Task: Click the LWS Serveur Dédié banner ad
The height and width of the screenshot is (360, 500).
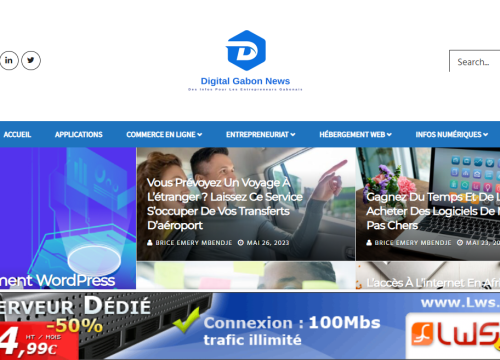Action: point(250,326)
